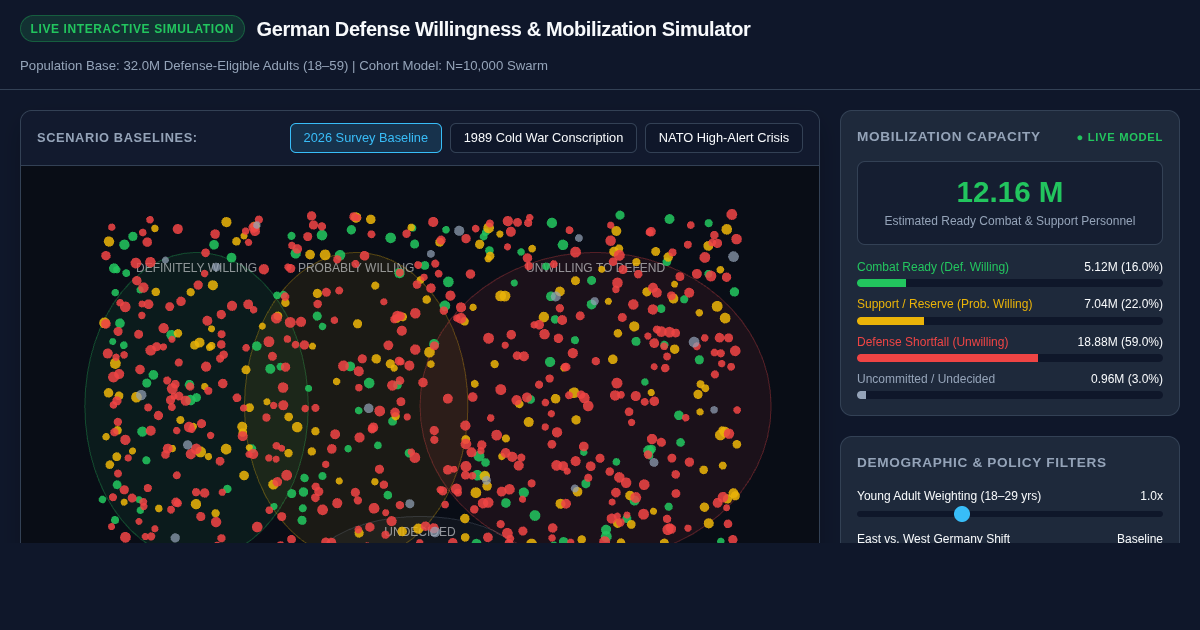1200x630 pixels.
Task: Click the Undecided cluster label
Action: click(x=420, y=532)
